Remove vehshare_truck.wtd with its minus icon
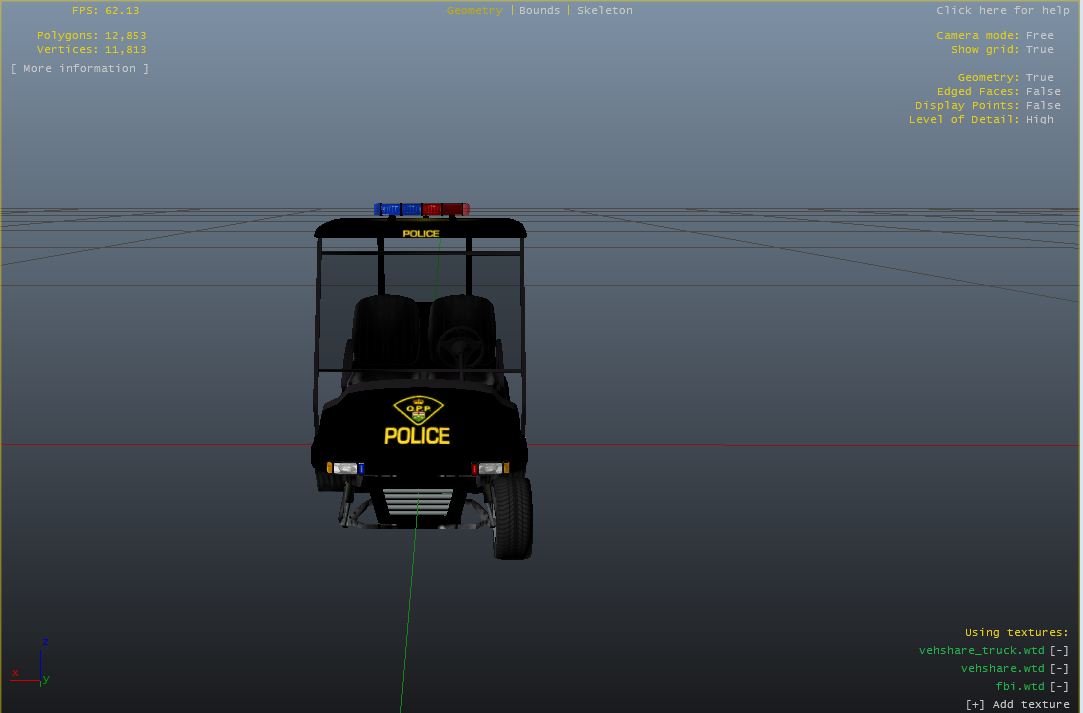1083x713 pixels. tap(1058, 650)
